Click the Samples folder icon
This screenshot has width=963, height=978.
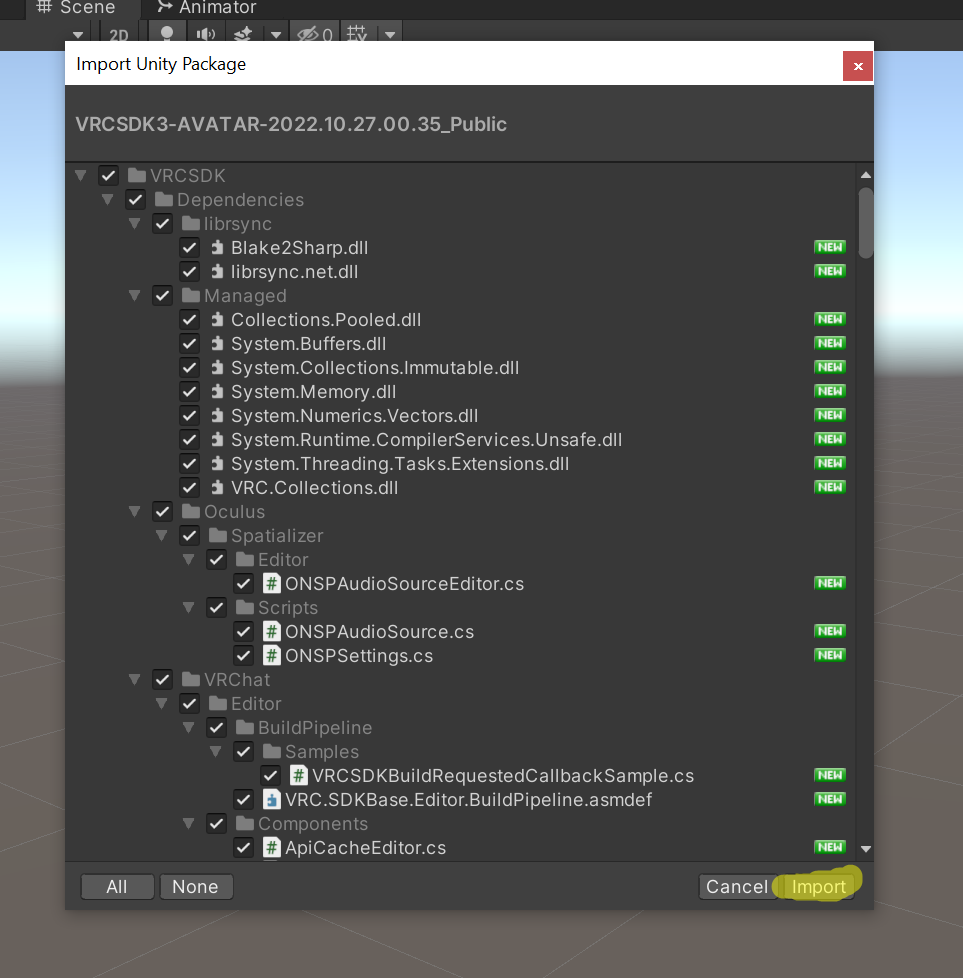pos(272,752)
